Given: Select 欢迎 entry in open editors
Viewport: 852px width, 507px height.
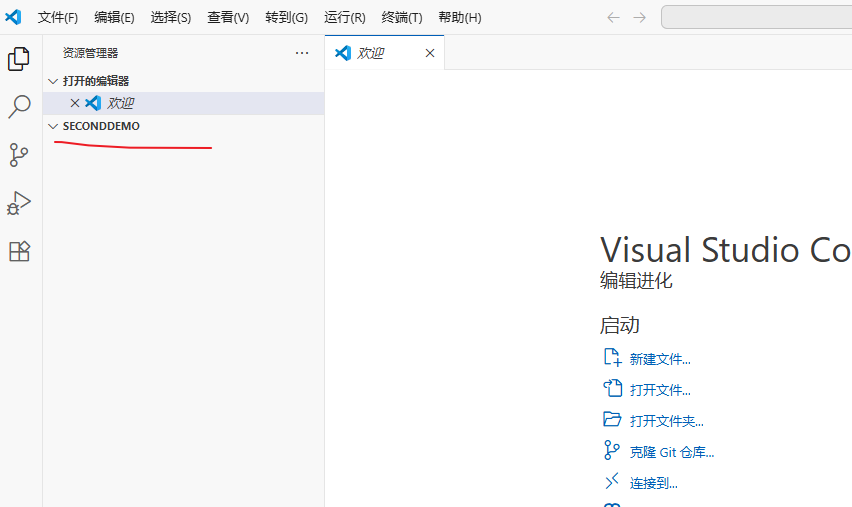Looking at the screenshot, I should [x=184, y=103].
